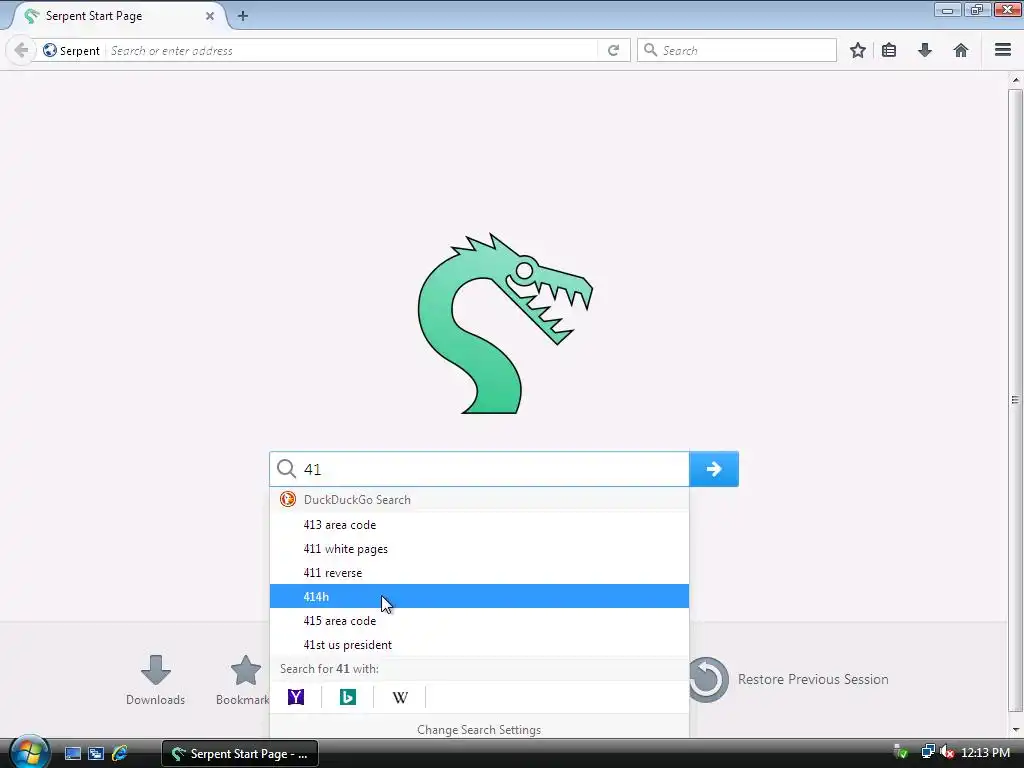Click the 12:13 PM clock
The image size is (1024, 768).
pos(985,753)
